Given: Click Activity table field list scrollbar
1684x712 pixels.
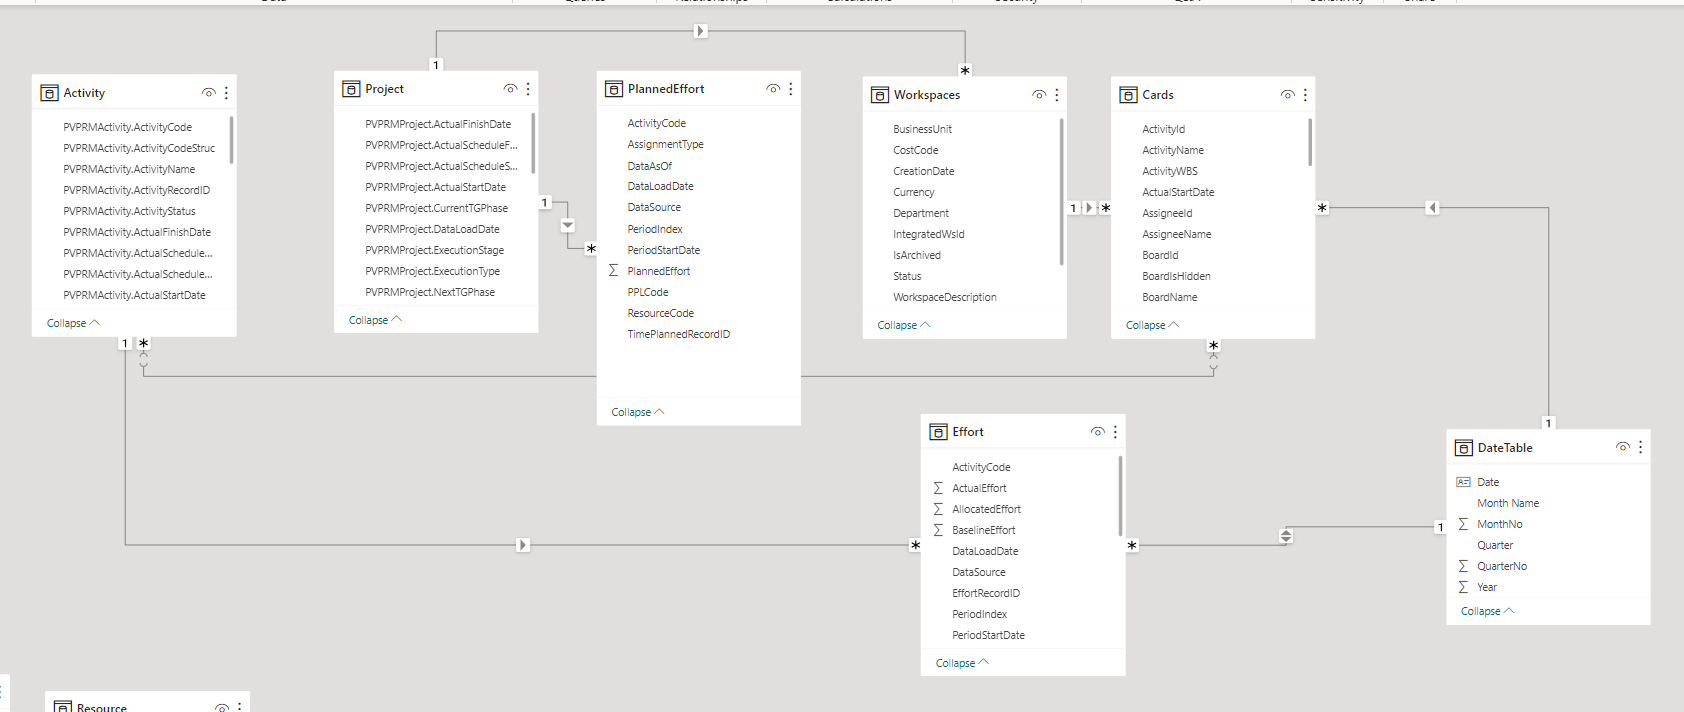Looking at the screenshot, I should point(231,140).
